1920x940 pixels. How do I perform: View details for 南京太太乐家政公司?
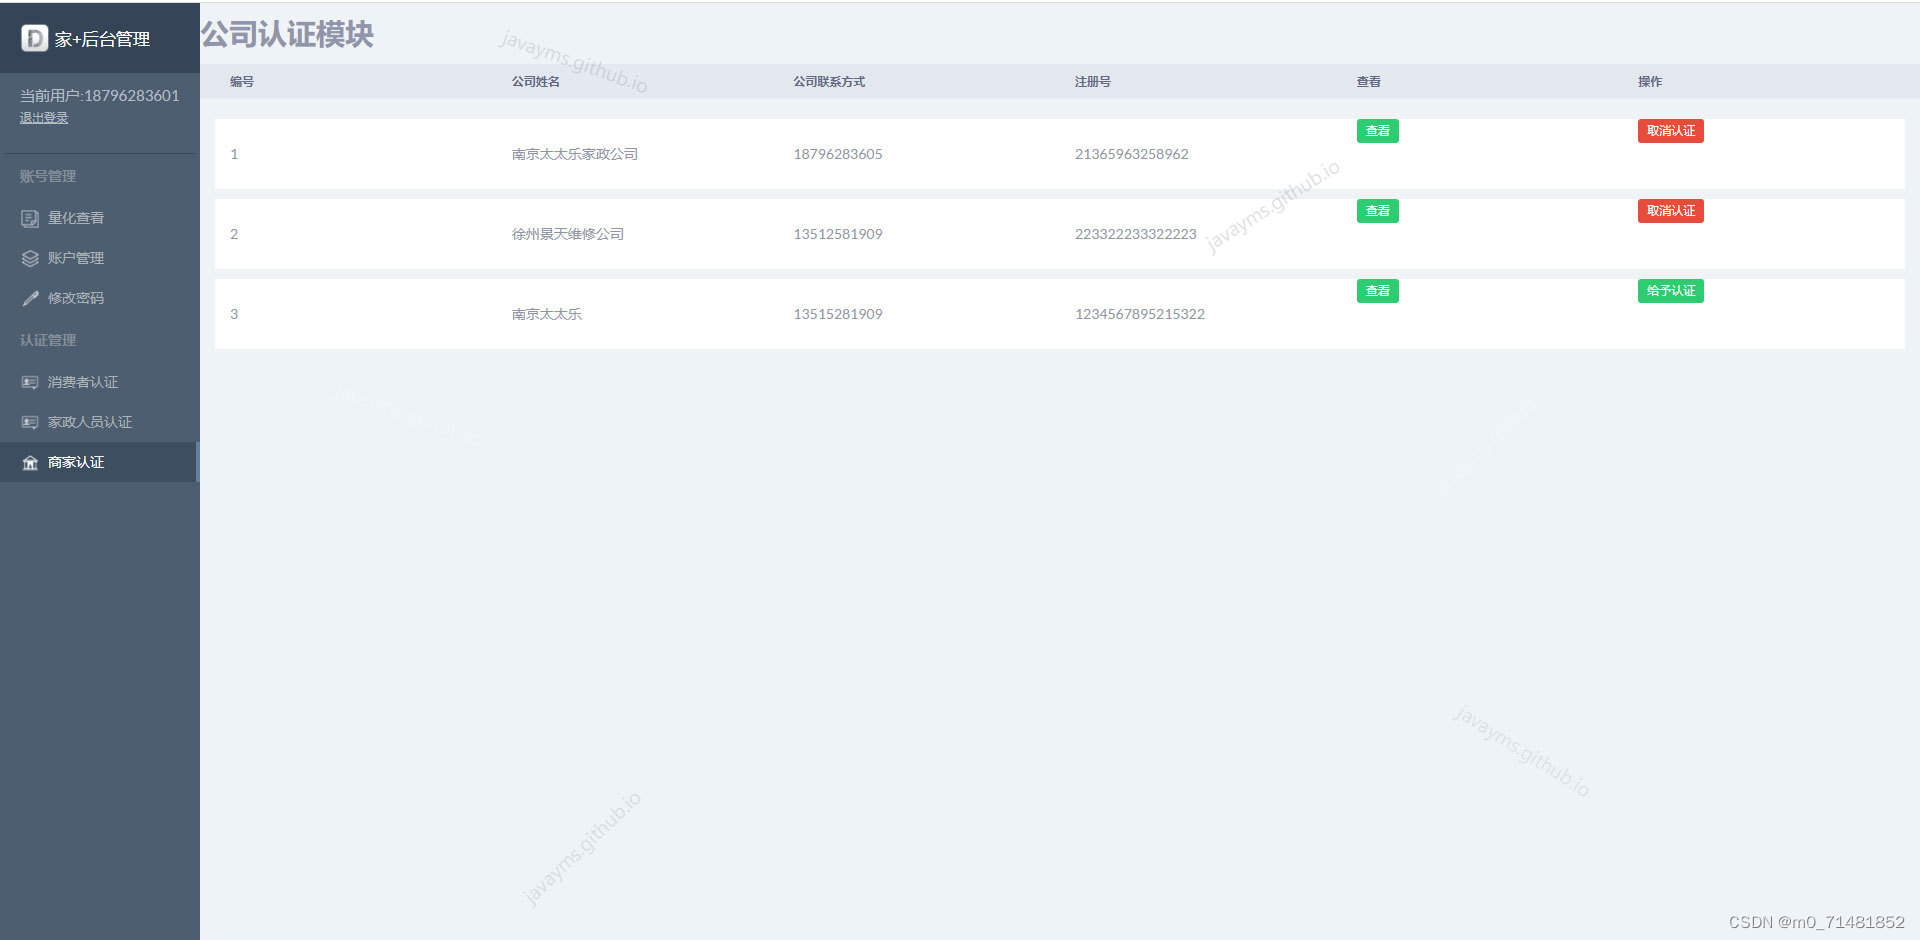[1377, 131]
